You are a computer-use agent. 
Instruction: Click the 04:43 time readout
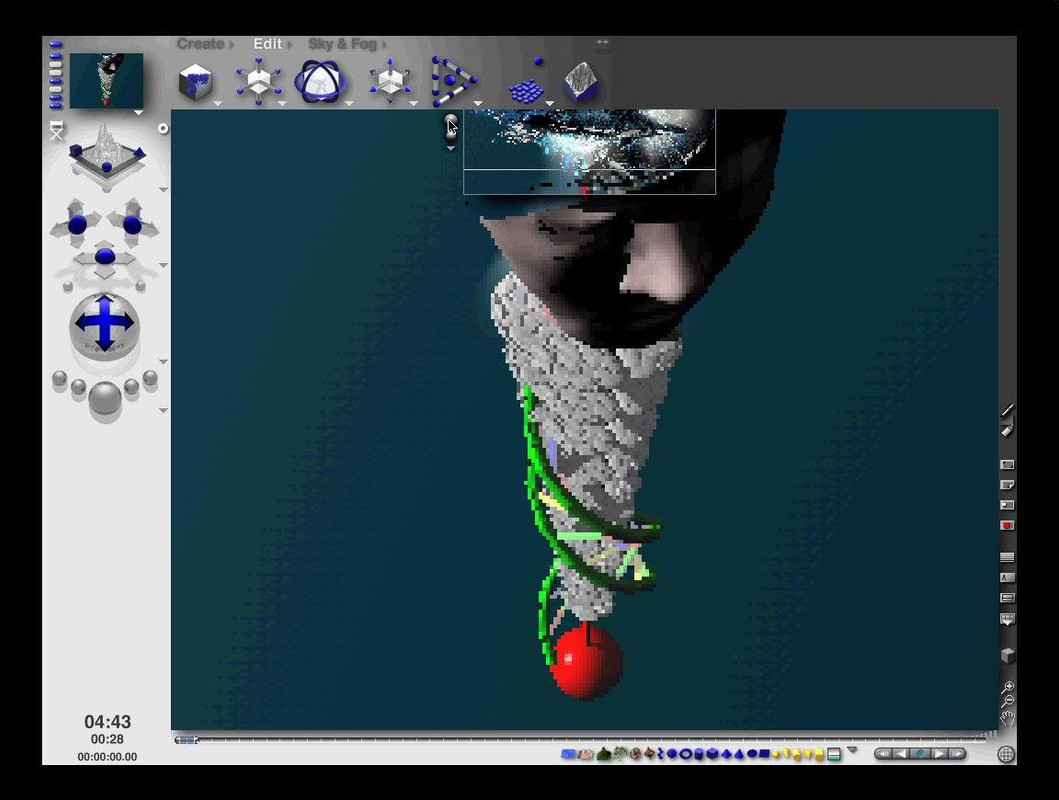(107, 722)
